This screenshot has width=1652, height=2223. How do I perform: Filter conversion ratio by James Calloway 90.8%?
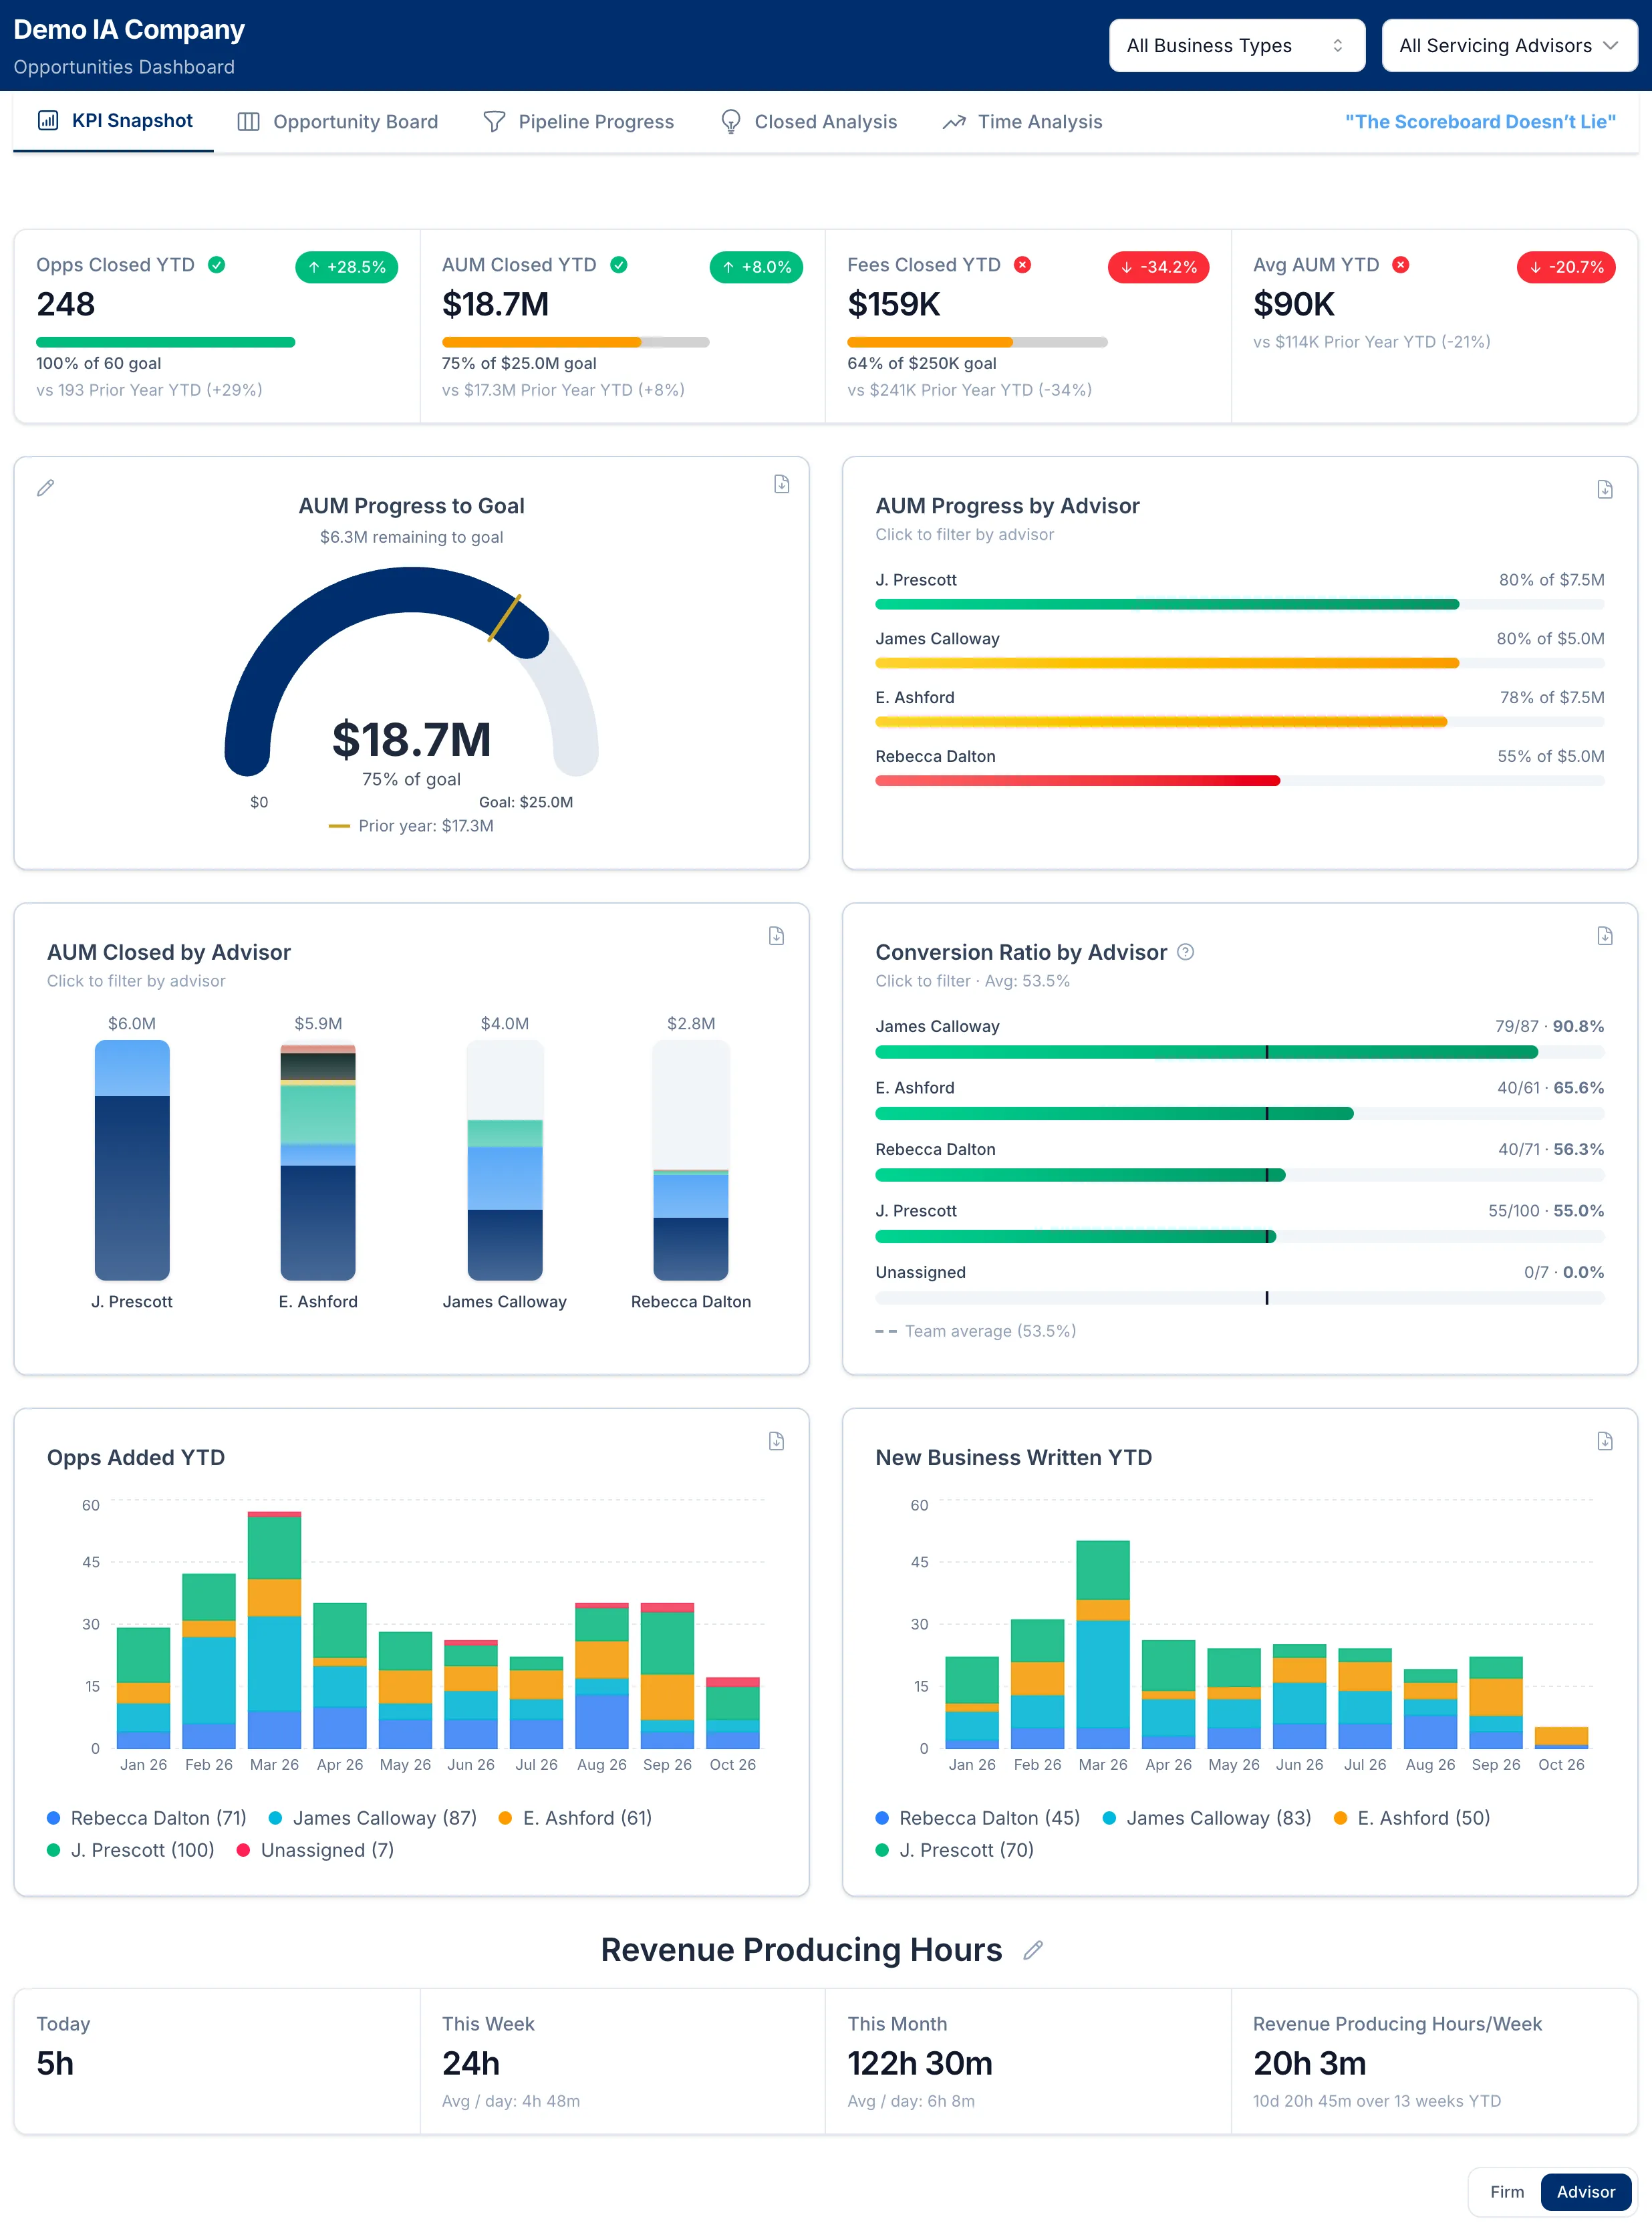[1239, 1038]
